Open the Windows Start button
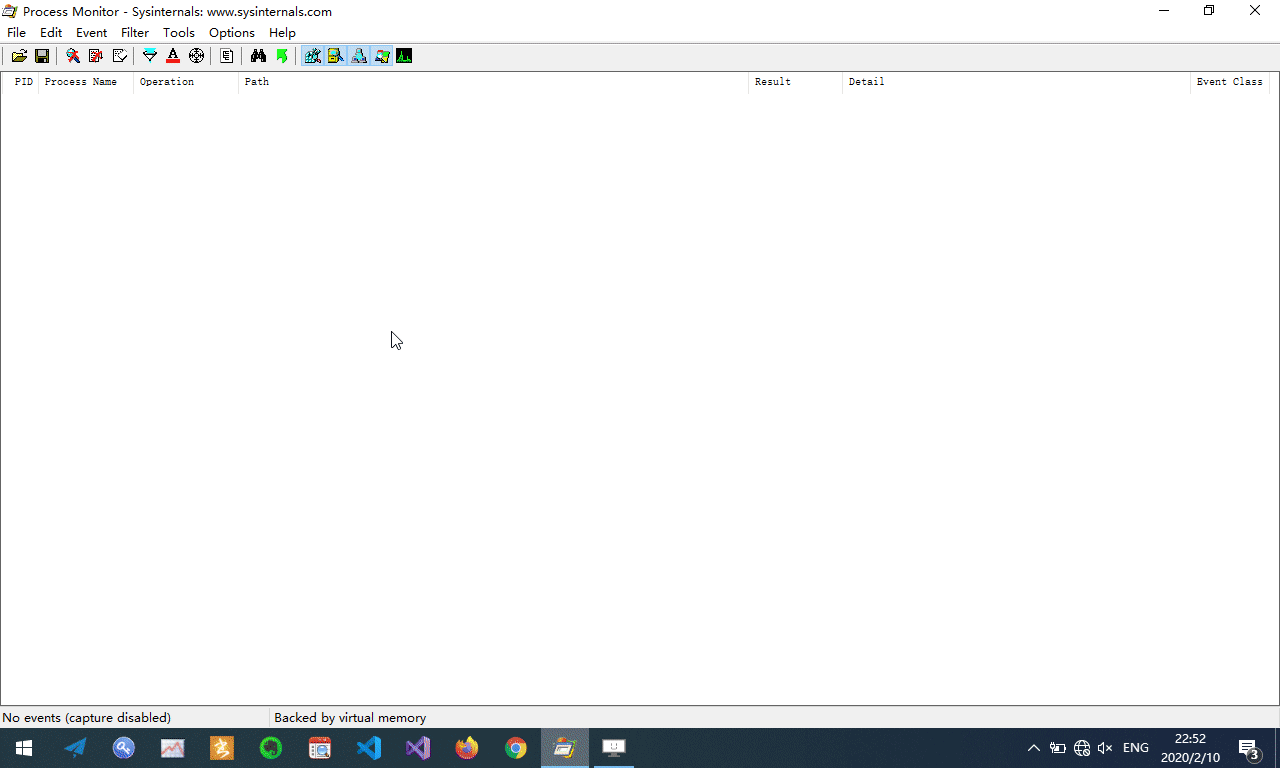This screenshot has height=768, width=1280. [22, 747]
